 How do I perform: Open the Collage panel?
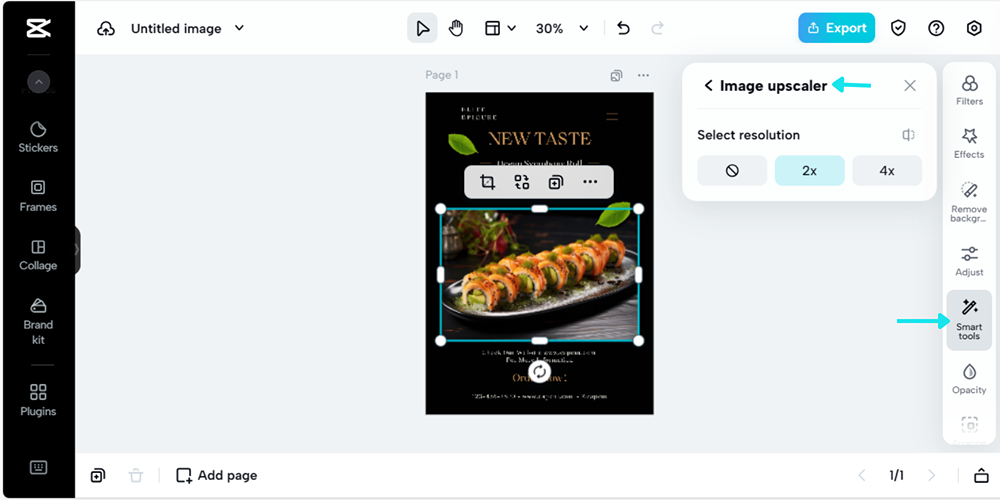coord(38,255)
